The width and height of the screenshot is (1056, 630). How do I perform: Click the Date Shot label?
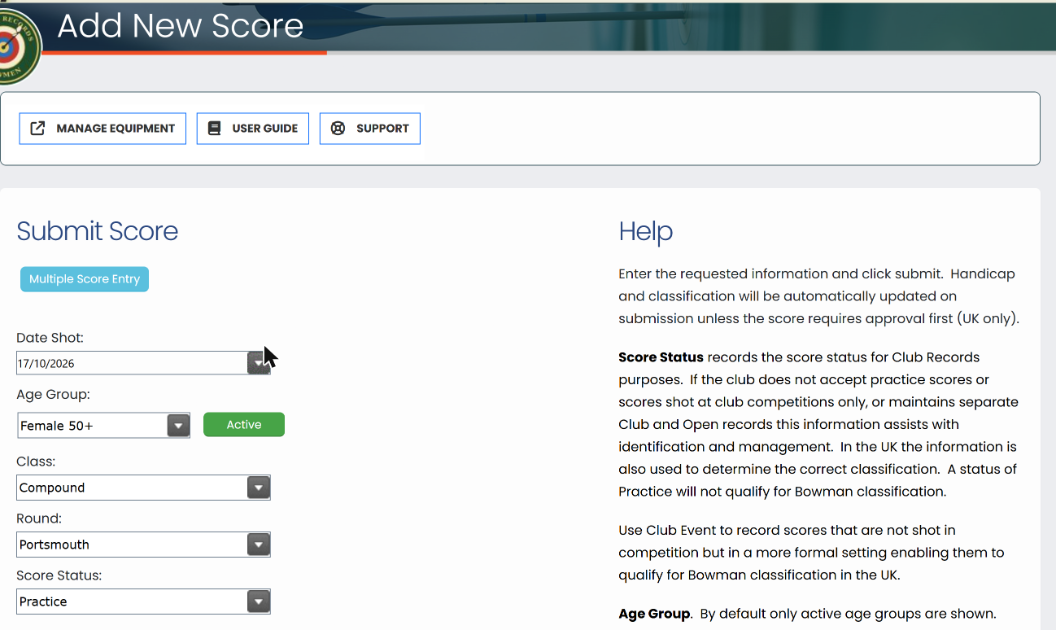(x=50, y=338)
